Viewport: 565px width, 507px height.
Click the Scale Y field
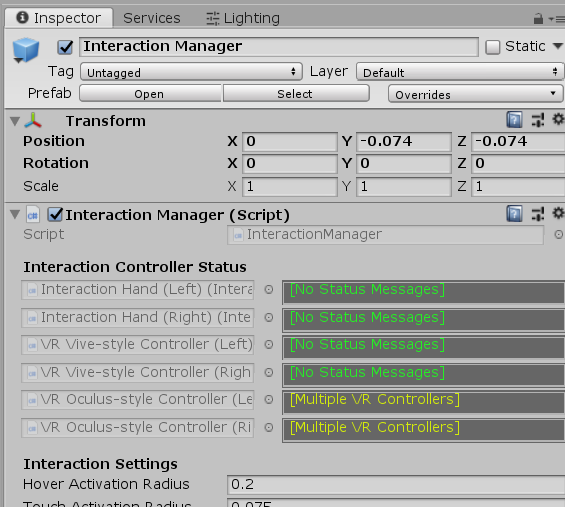click(404, 187)
